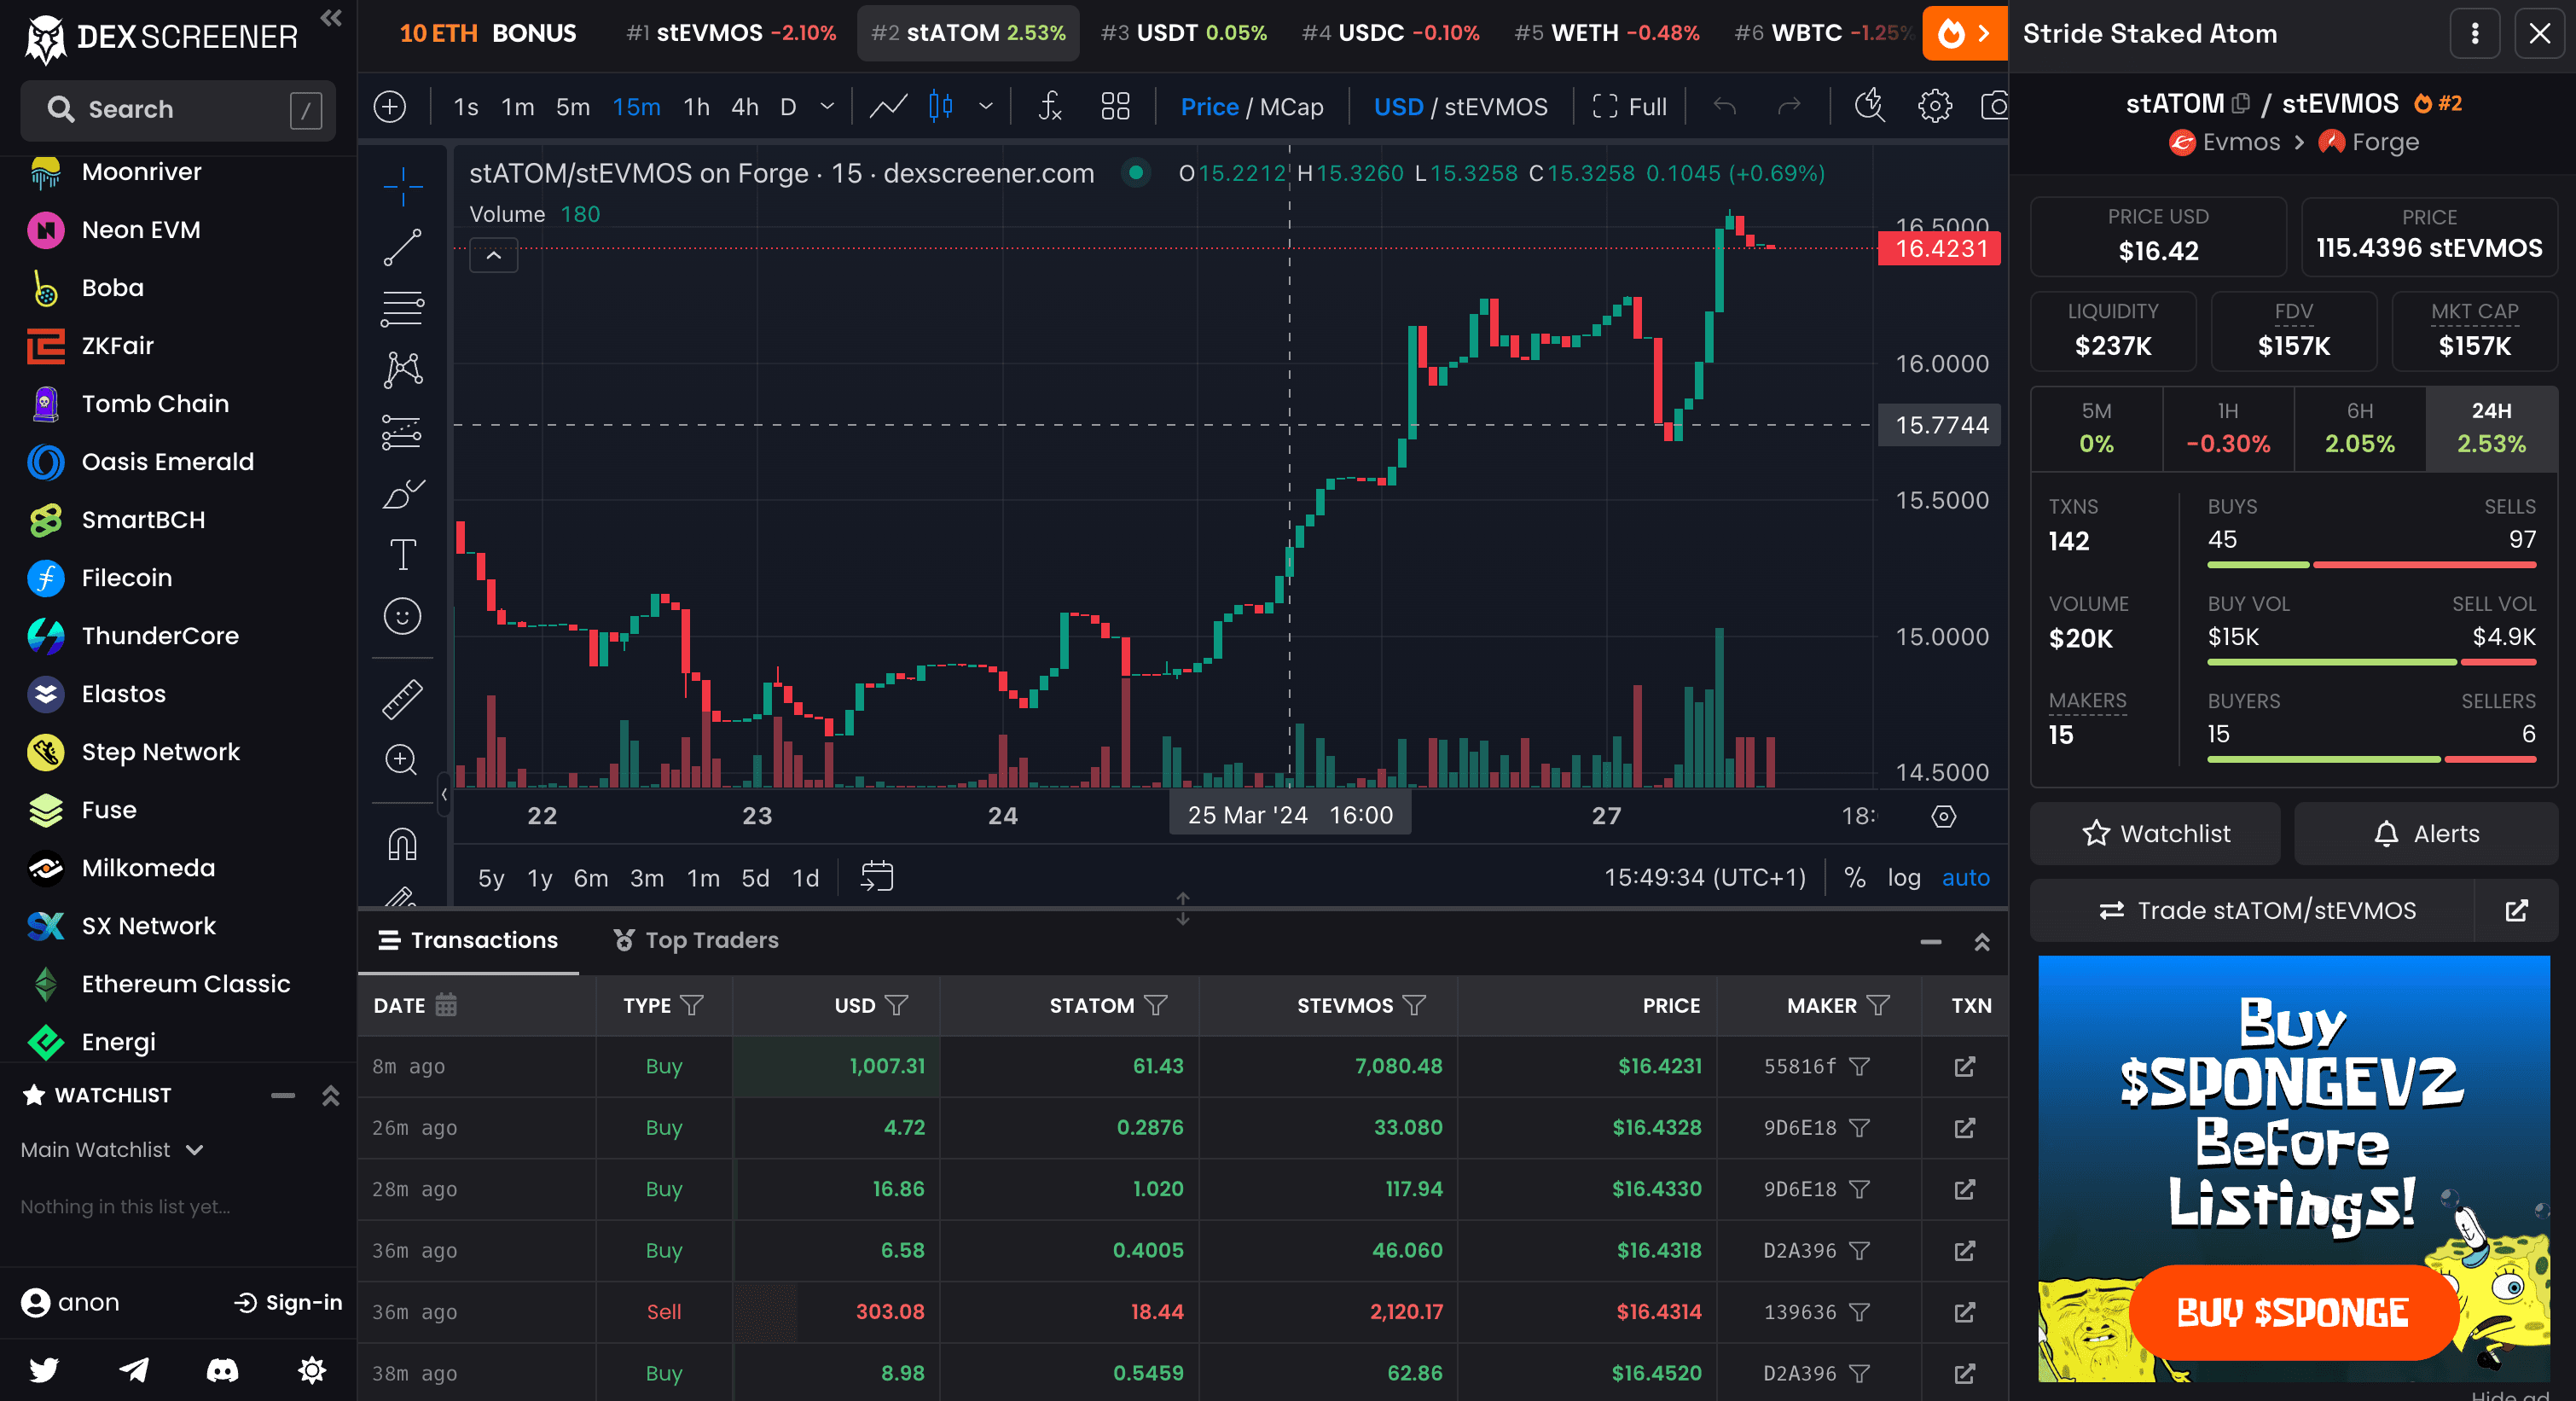The width and height of the screenshot is (2576, 1401).
Task: Toggle percent scale on price axis
Action: point(1854,878)
